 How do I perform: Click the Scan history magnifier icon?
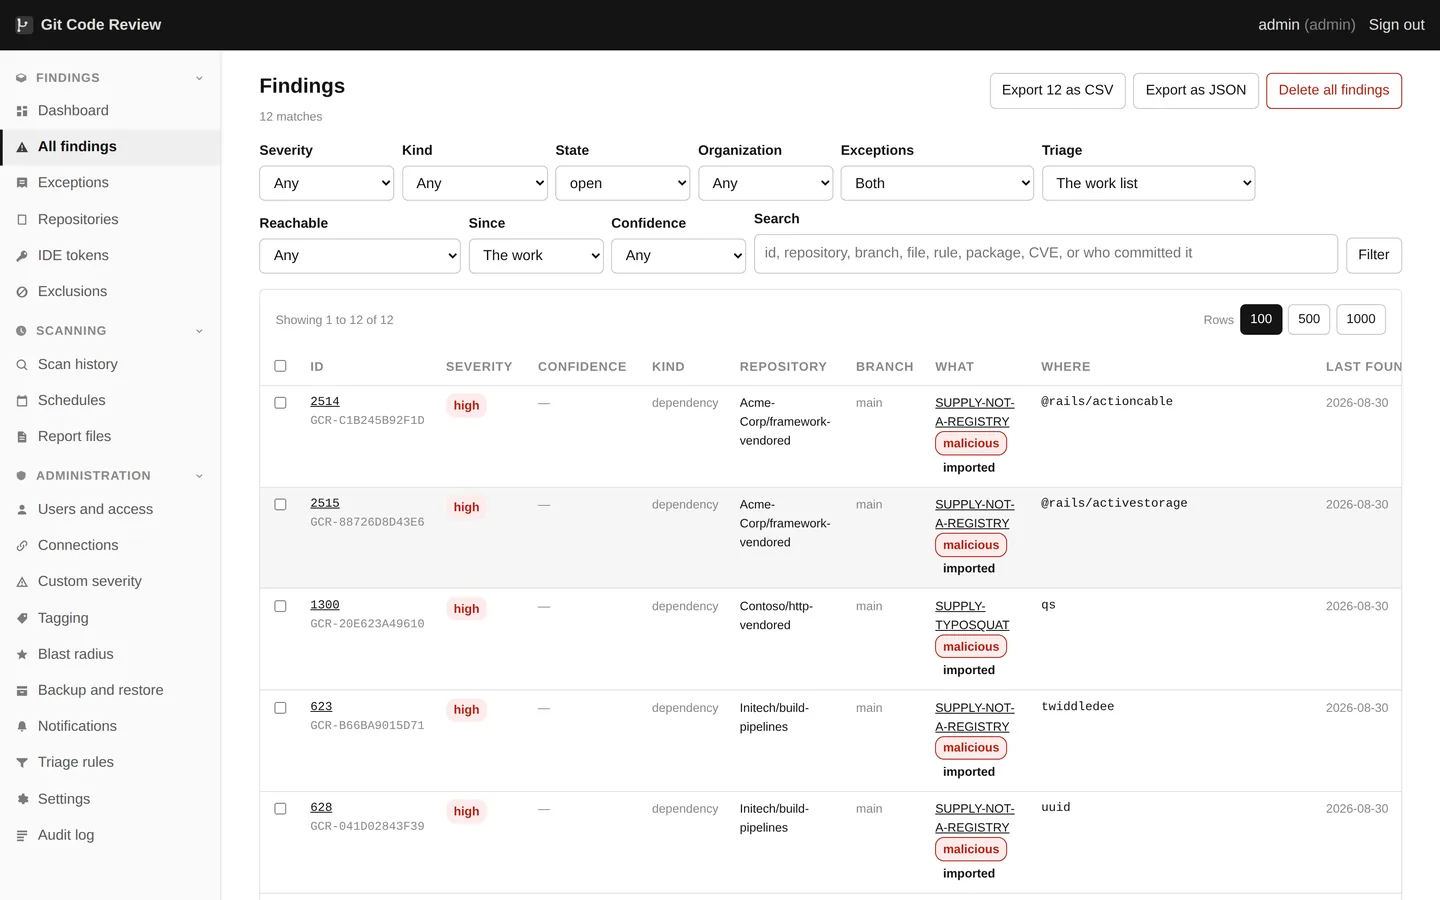tap(22, 365)
